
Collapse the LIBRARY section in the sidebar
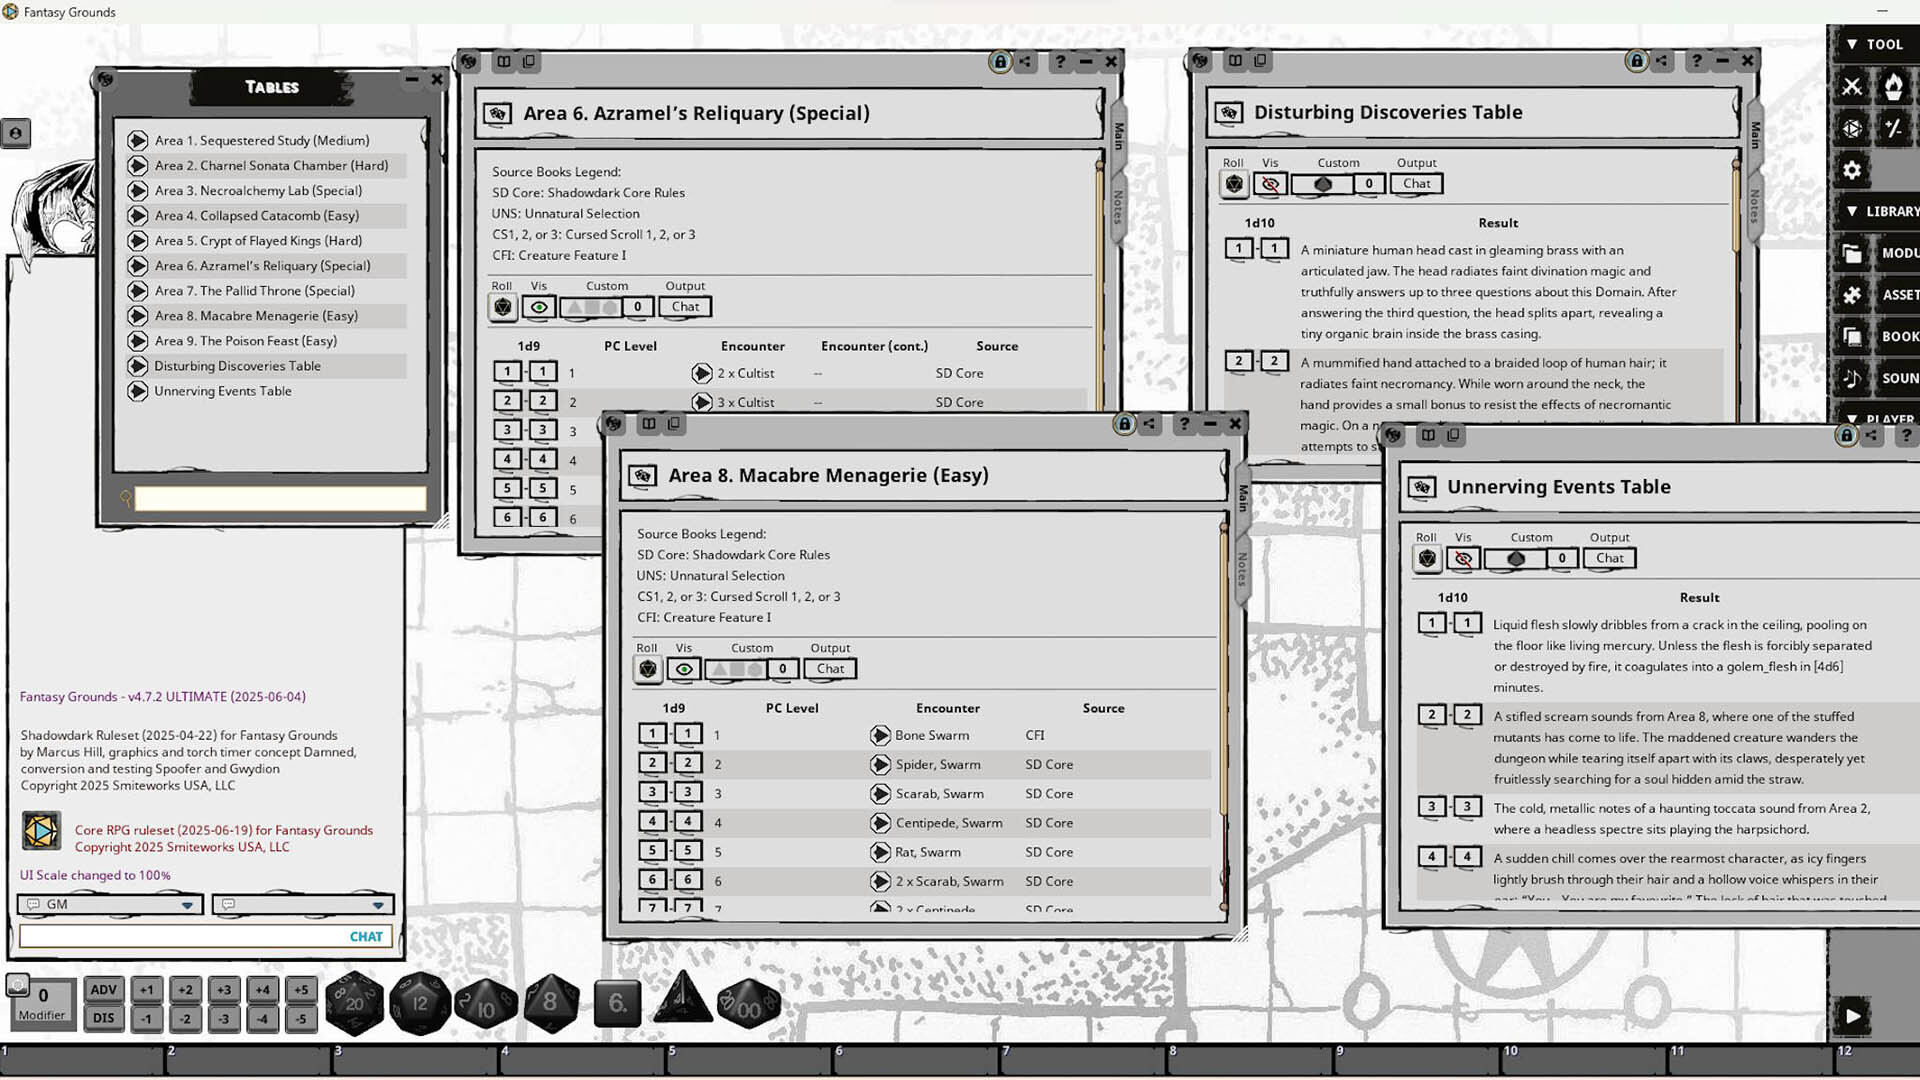[x=1851, y=211]
